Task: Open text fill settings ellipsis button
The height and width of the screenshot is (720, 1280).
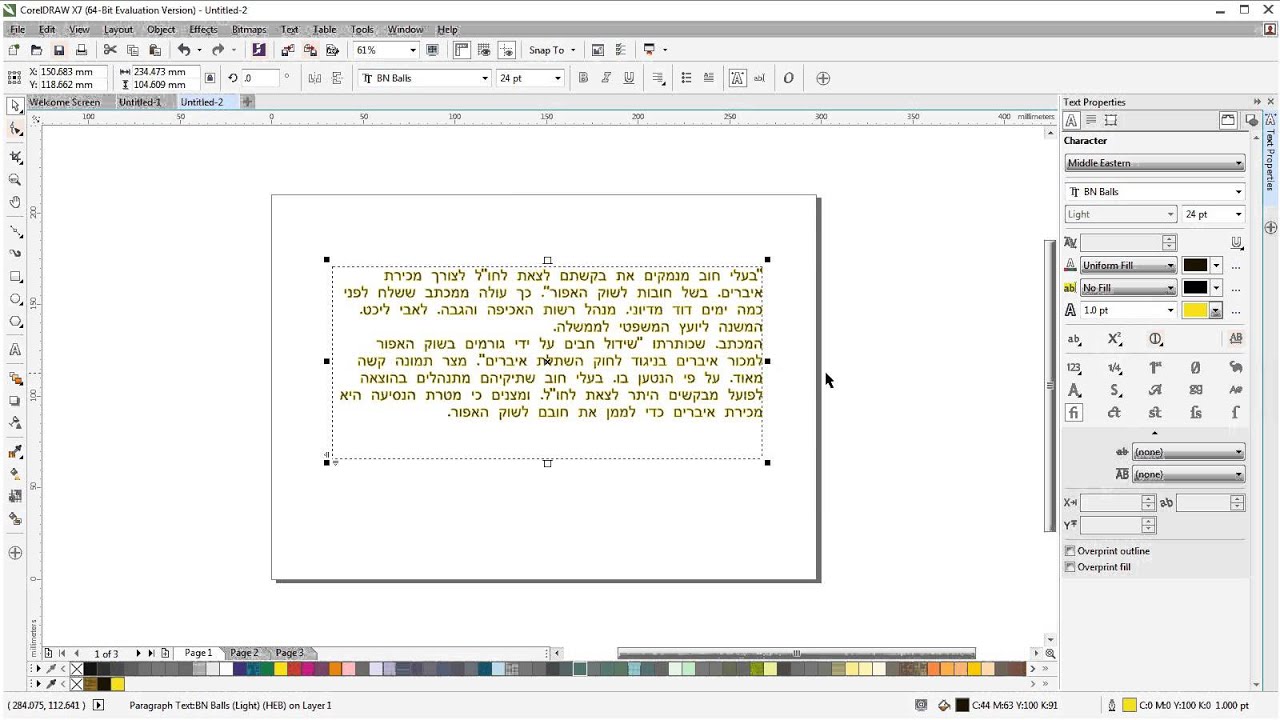Action: coord(1236,266)
